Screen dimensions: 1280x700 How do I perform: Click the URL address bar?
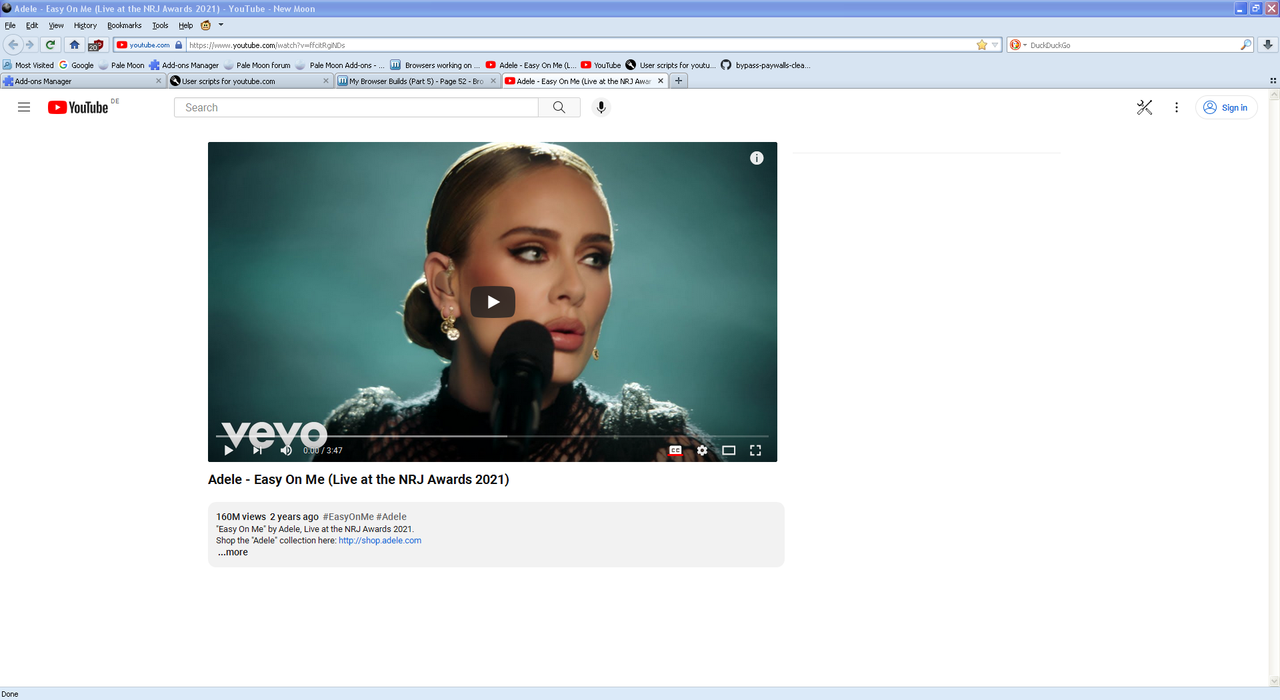[580, 45]
